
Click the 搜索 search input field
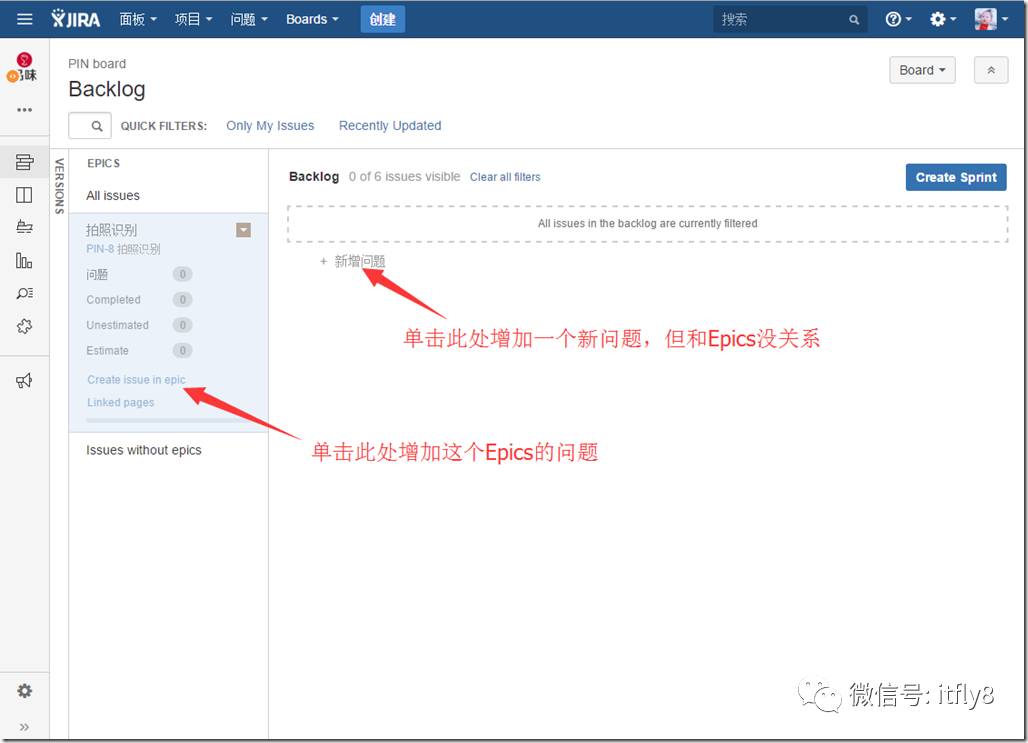click(790, 20)
